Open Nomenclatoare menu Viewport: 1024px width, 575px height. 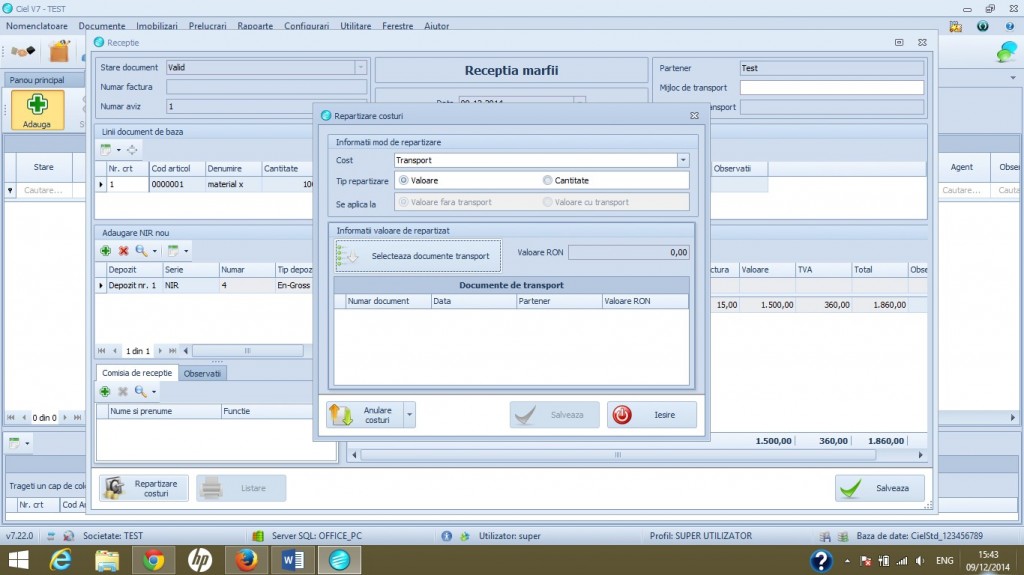click(x=37, y=26)
